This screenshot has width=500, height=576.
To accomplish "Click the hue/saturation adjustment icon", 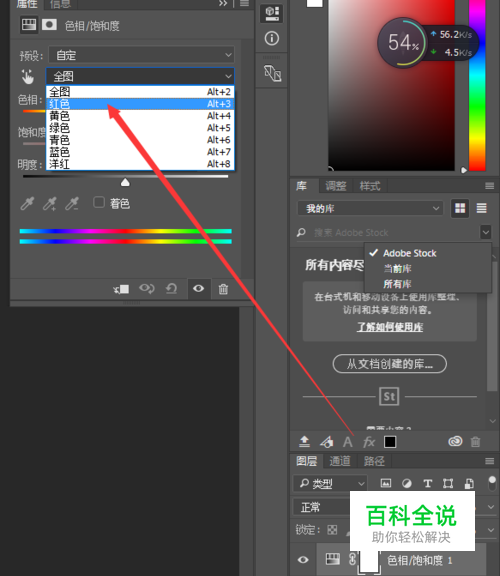I will 29,25.
